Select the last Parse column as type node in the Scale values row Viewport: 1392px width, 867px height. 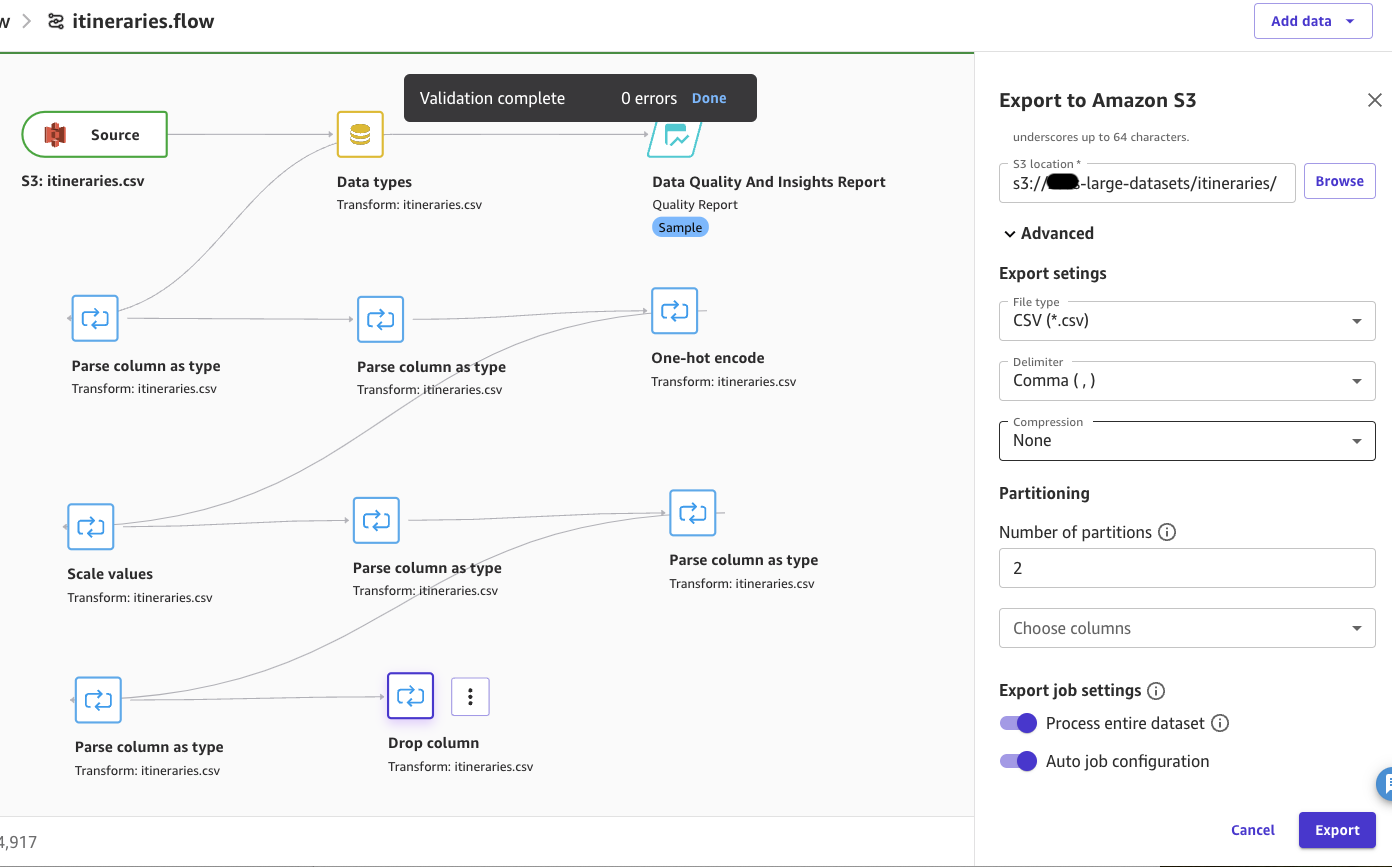pos(693,513)
